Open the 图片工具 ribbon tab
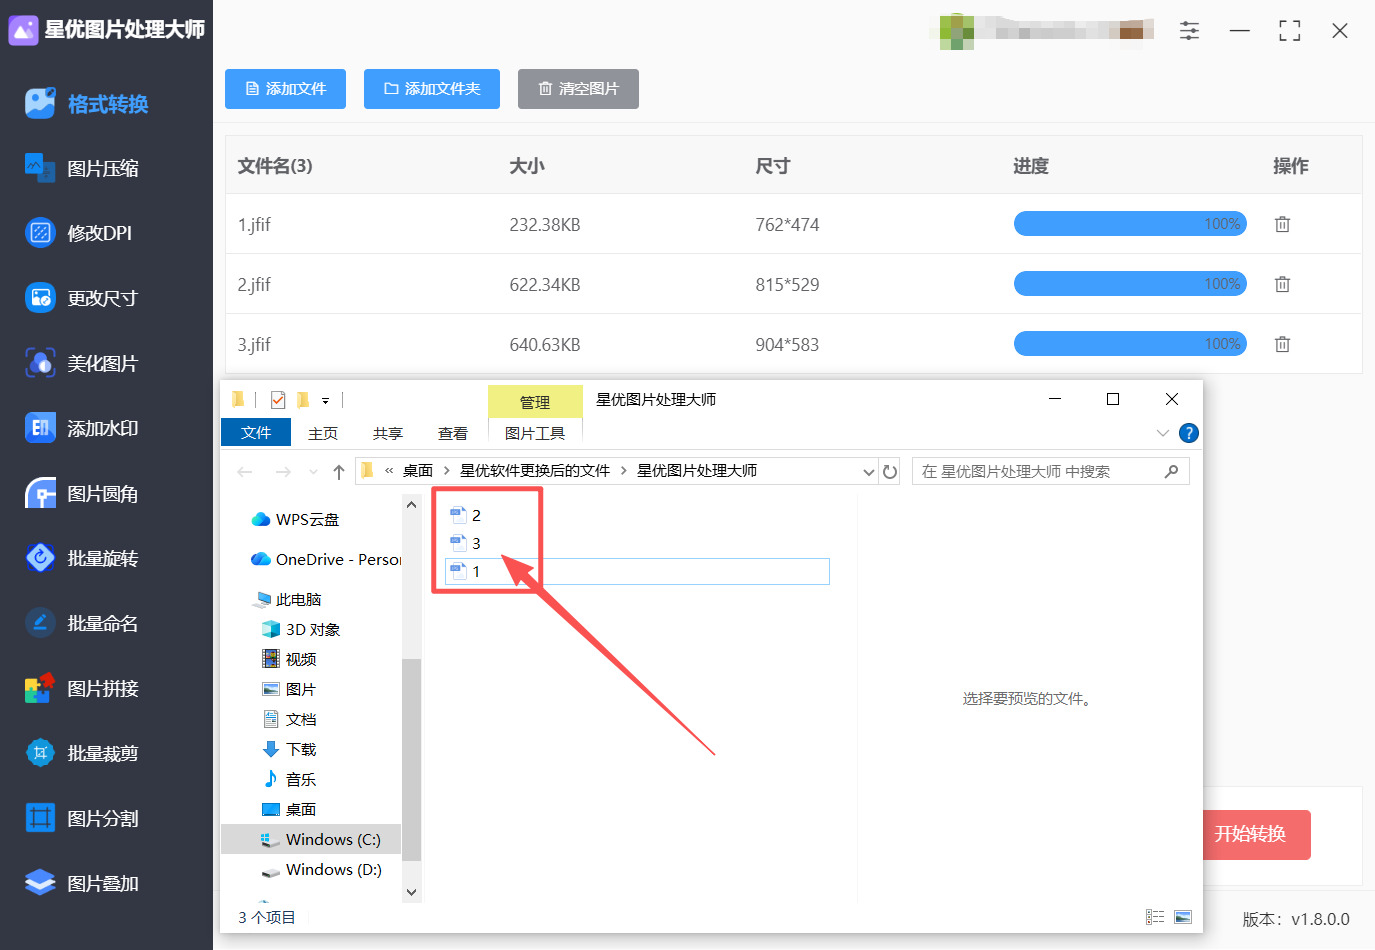This screenshot has height=950, width=1375. (x=535, y=433)
